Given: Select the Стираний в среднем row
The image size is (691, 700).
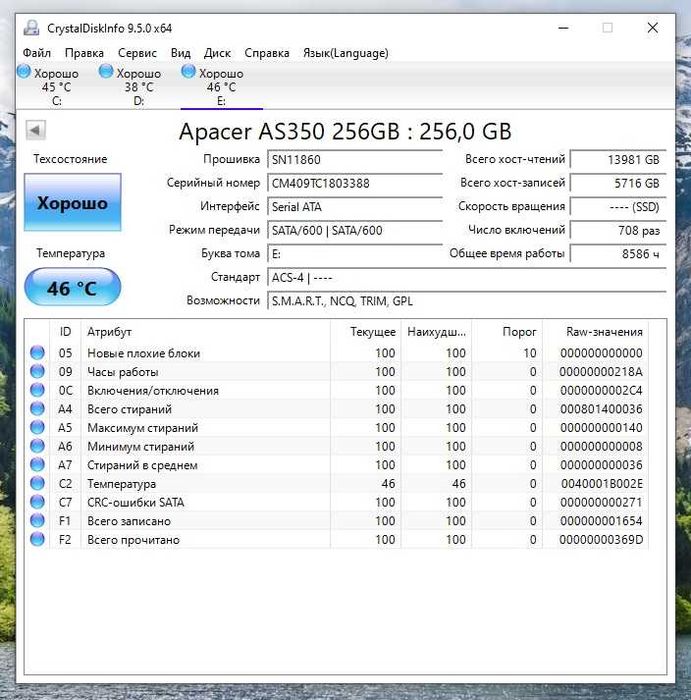Looking at the screenshot, I should coord(337,465).
